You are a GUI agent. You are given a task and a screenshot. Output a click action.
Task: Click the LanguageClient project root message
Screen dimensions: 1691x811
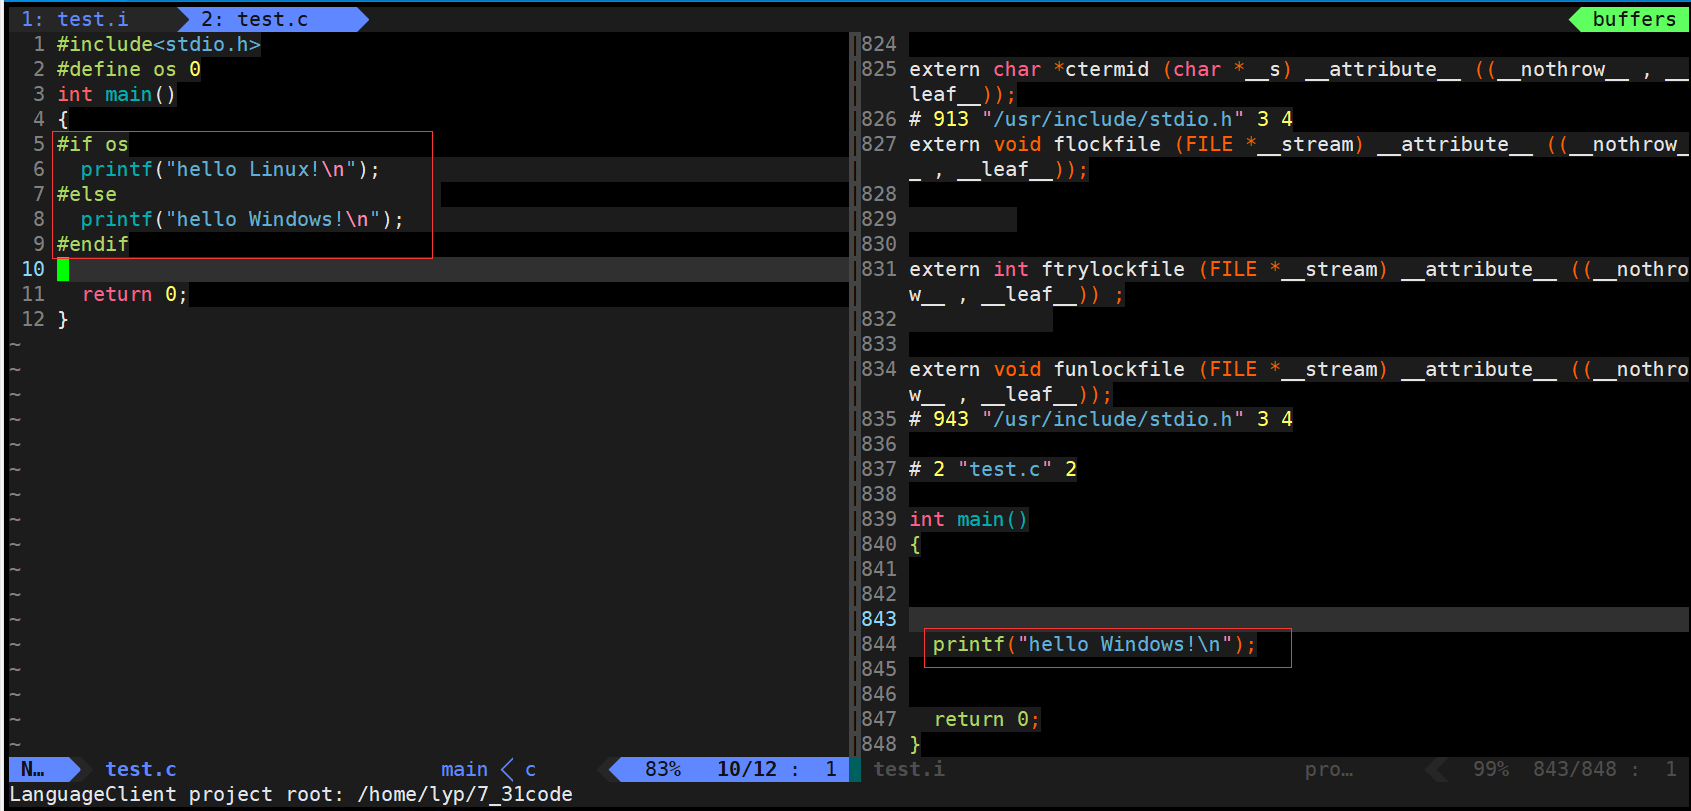291,794
